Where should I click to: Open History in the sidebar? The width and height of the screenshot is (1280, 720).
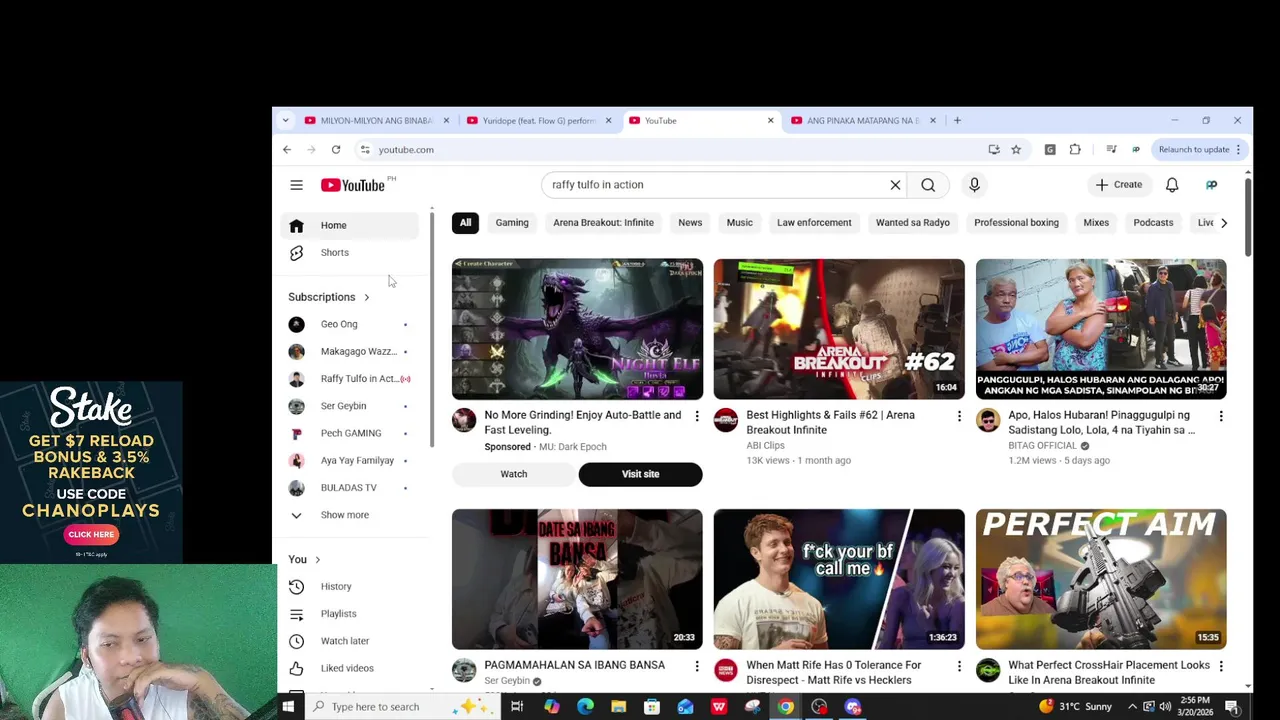pyautogui.click(x=350, y=587)
